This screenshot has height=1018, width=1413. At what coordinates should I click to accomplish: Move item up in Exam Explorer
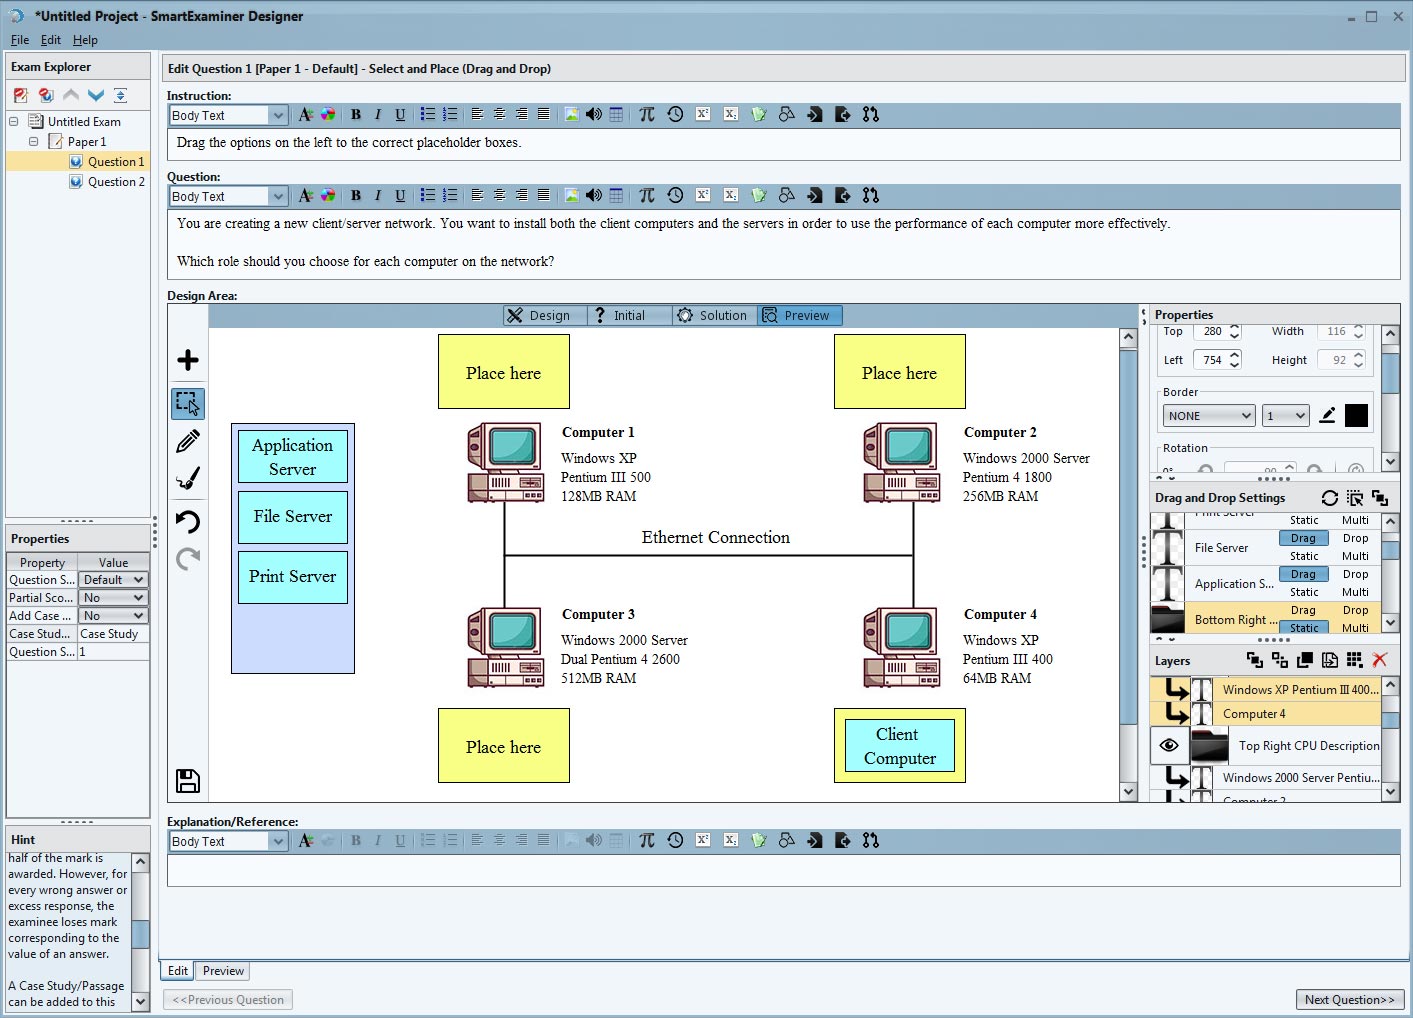click(x=71, y=95)
